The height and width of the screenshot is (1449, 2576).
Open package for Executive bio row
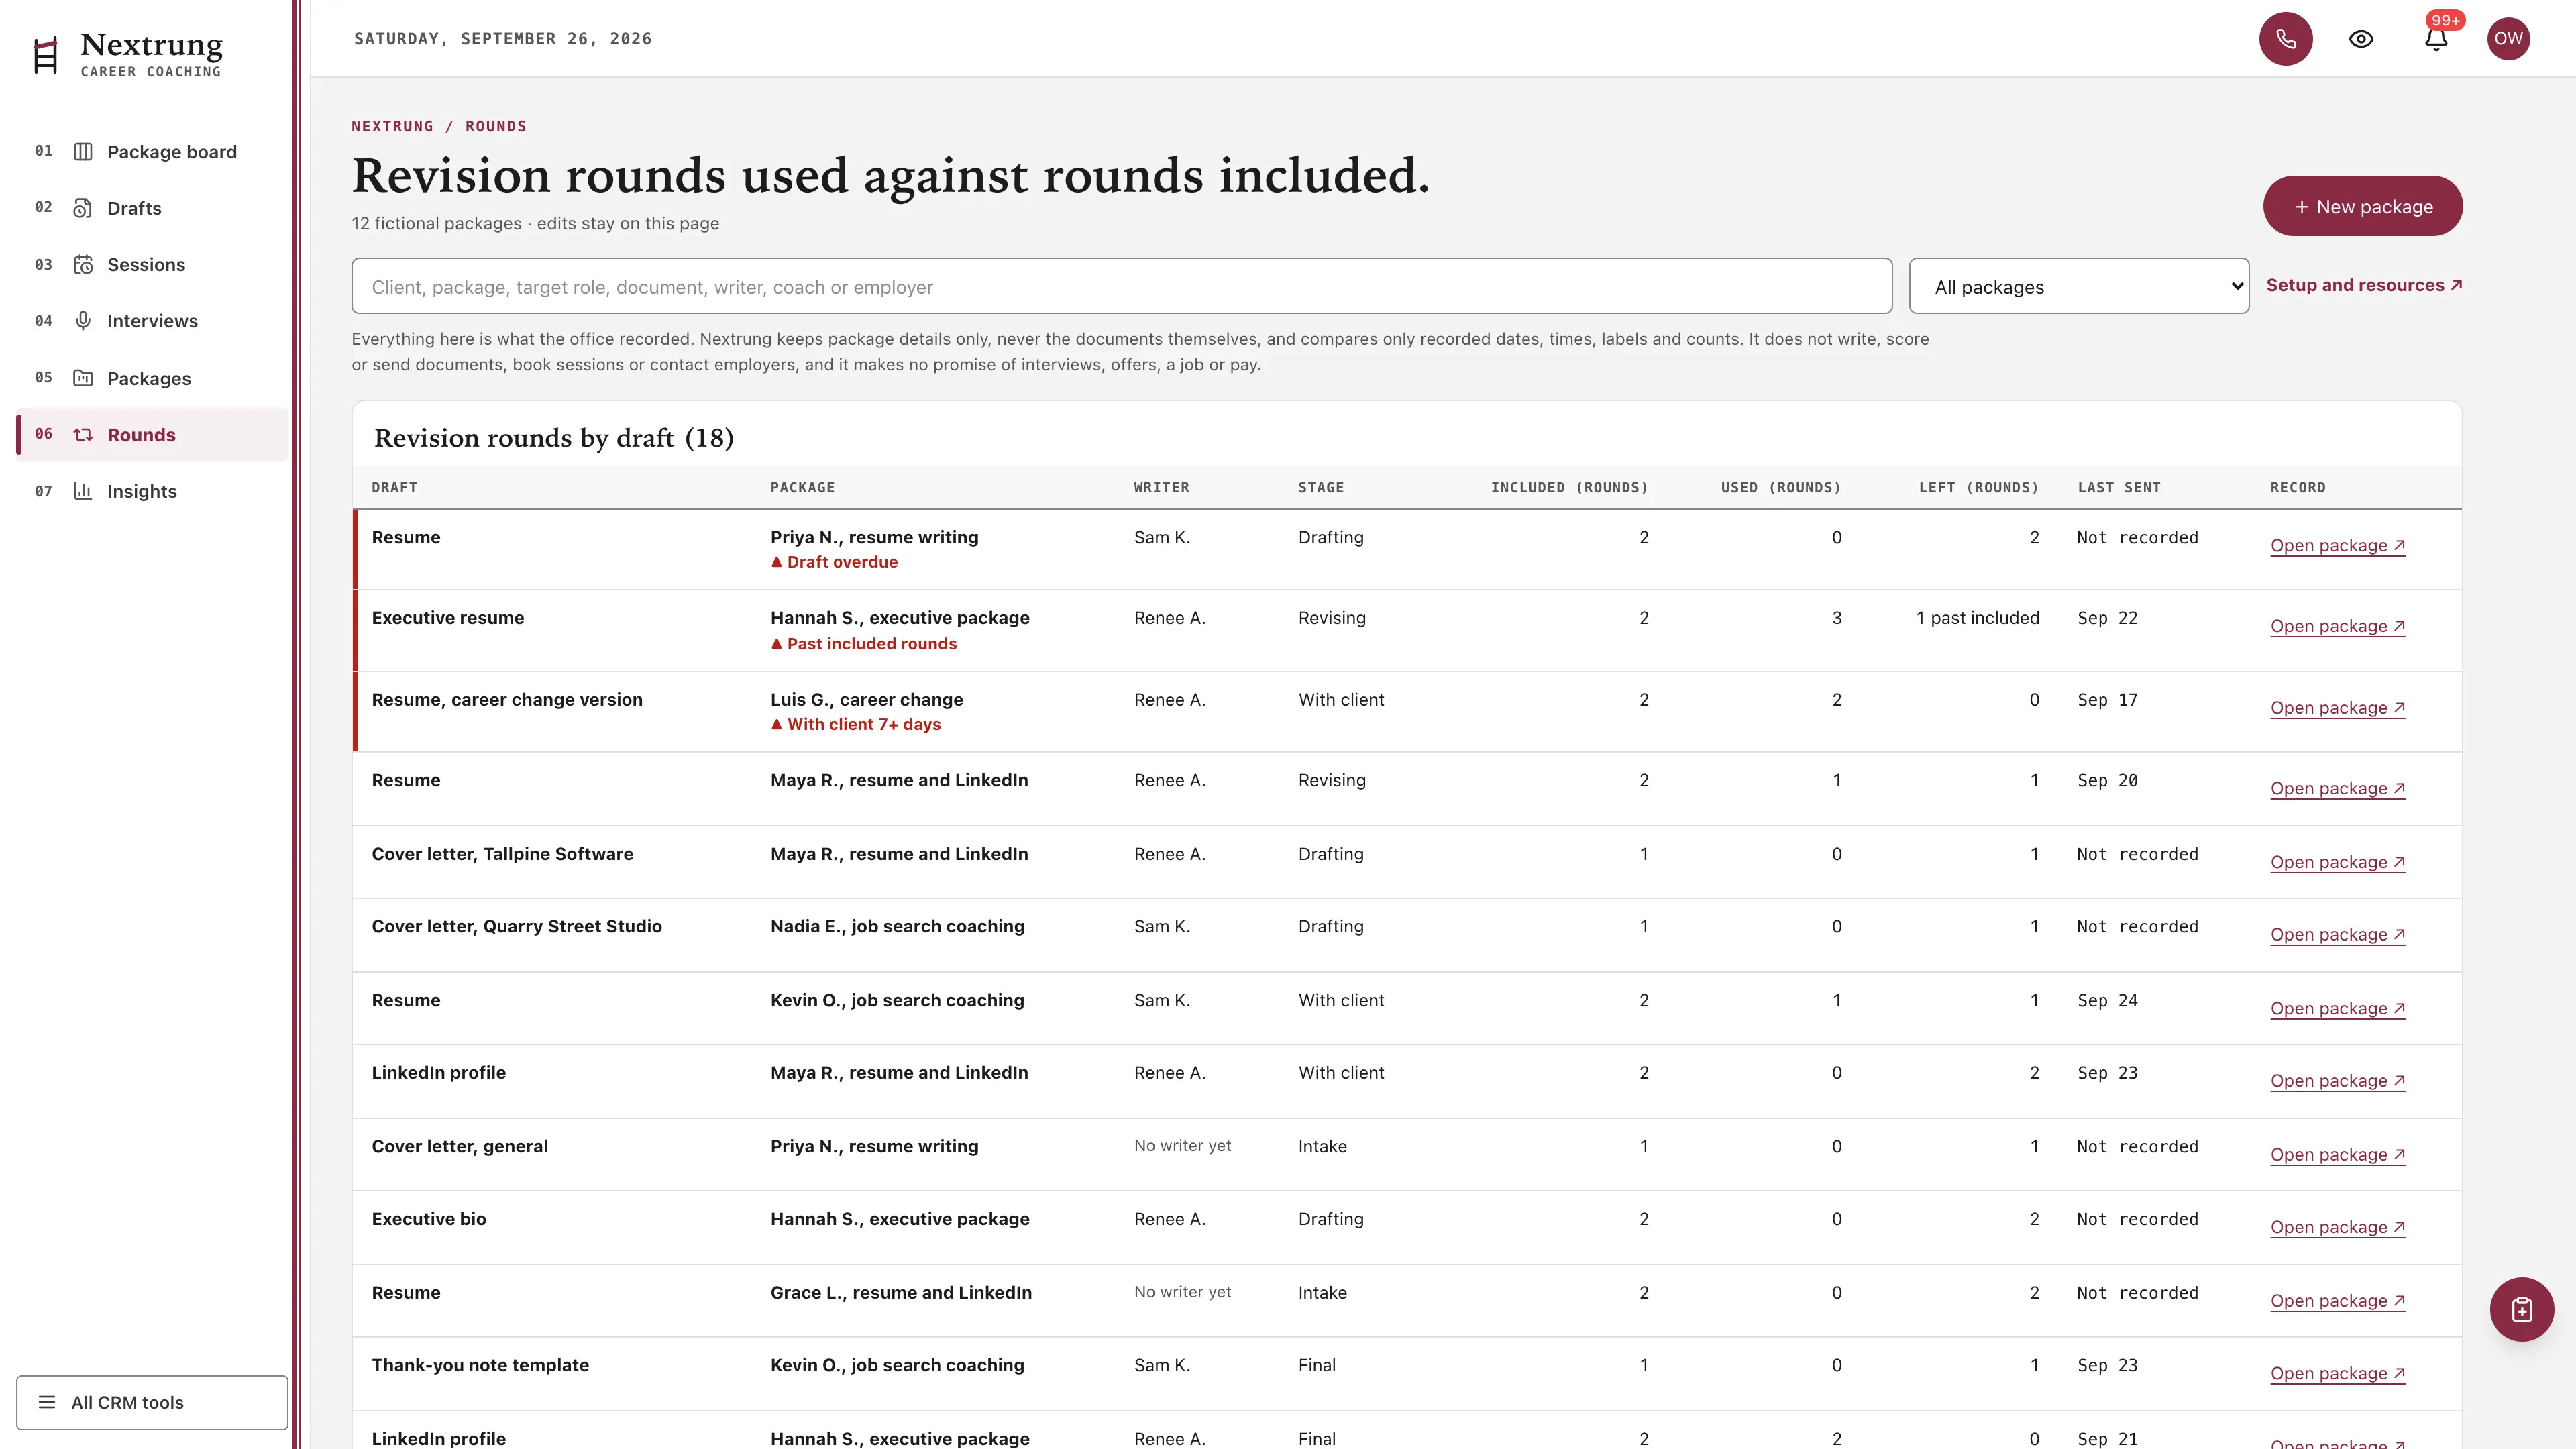pyautogui.click(x=2337, y=1227)
